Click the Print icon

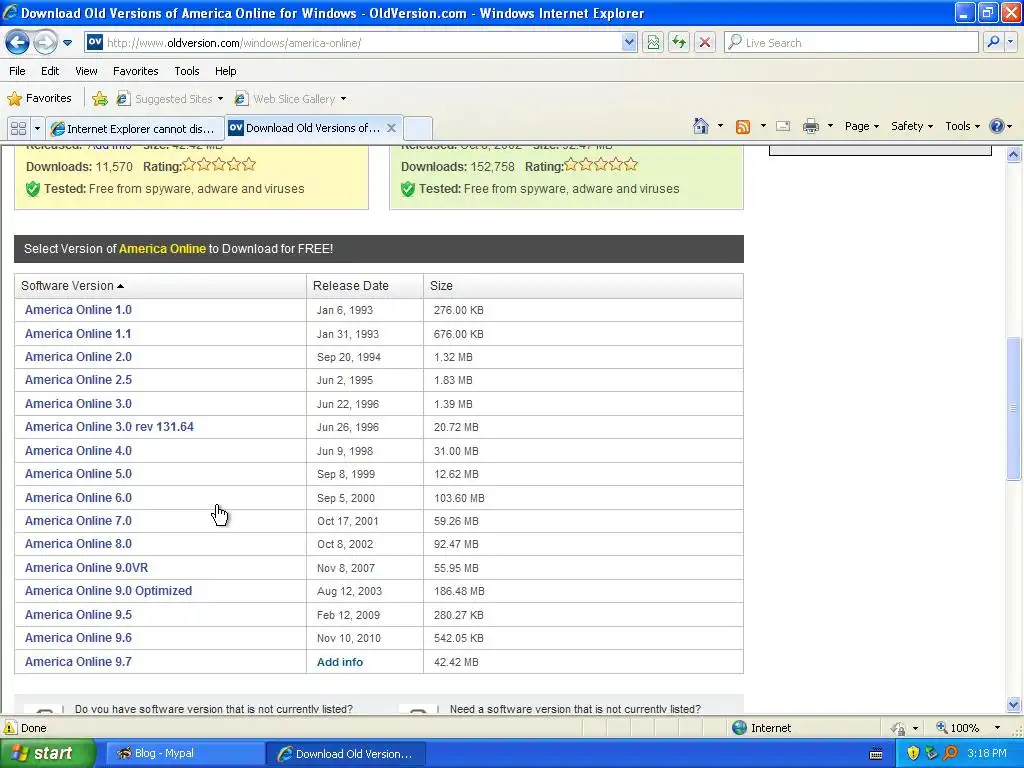(810, 126)
